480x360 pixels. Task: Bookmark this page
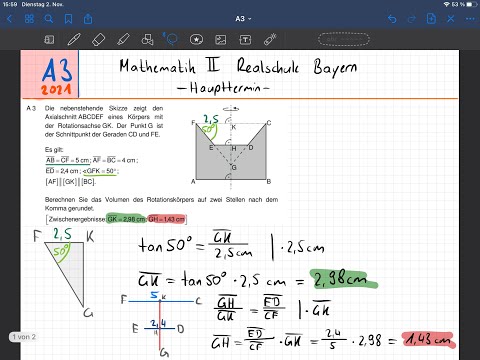68,19
